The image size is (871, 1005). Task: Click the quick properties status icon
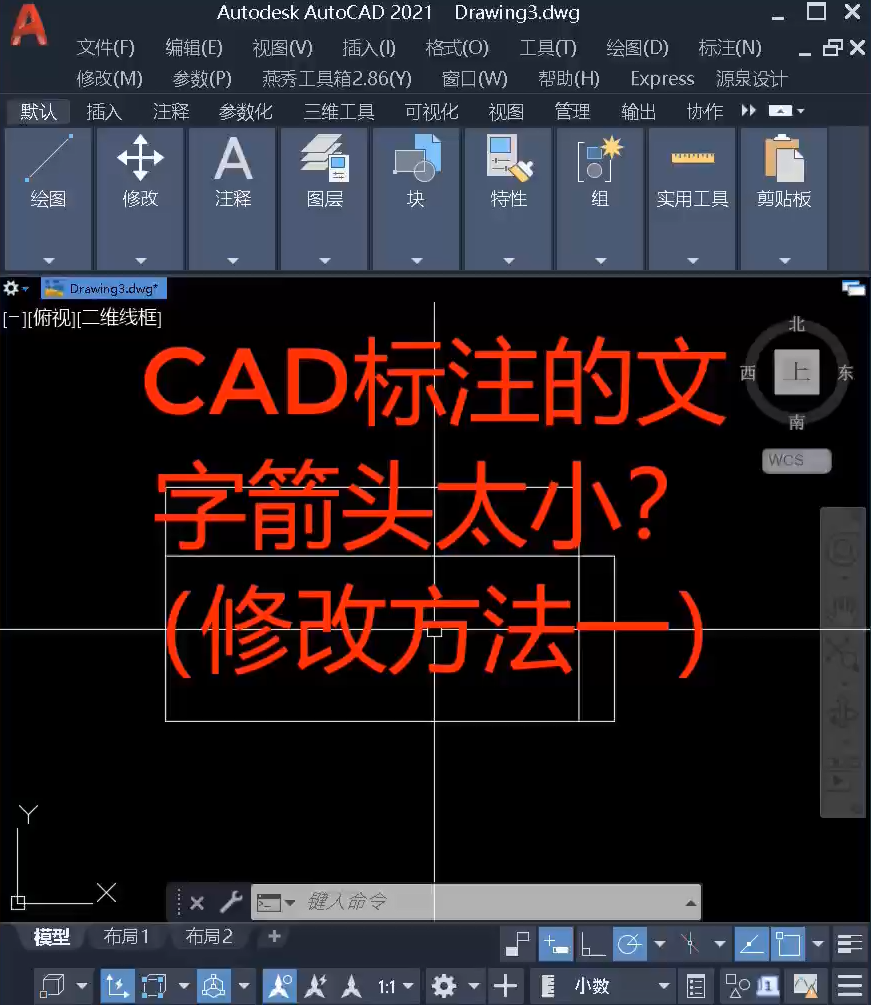(x=695, y=986)
